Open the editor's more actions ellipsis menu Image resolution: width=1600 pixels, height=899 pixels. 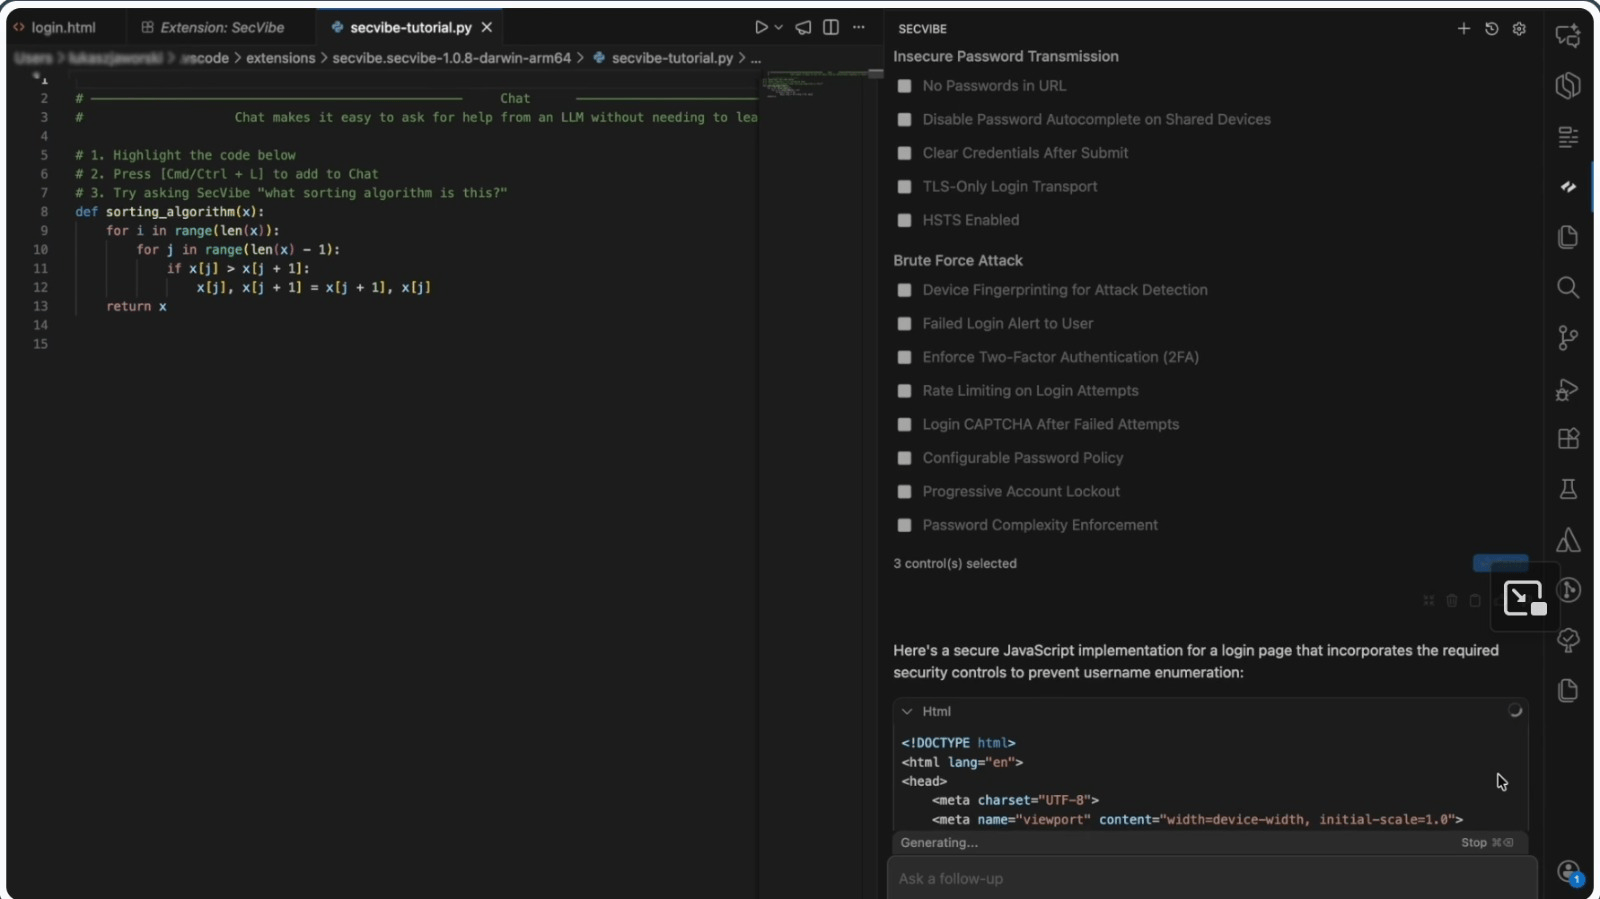pyautogui.click(x=859, y=27)
